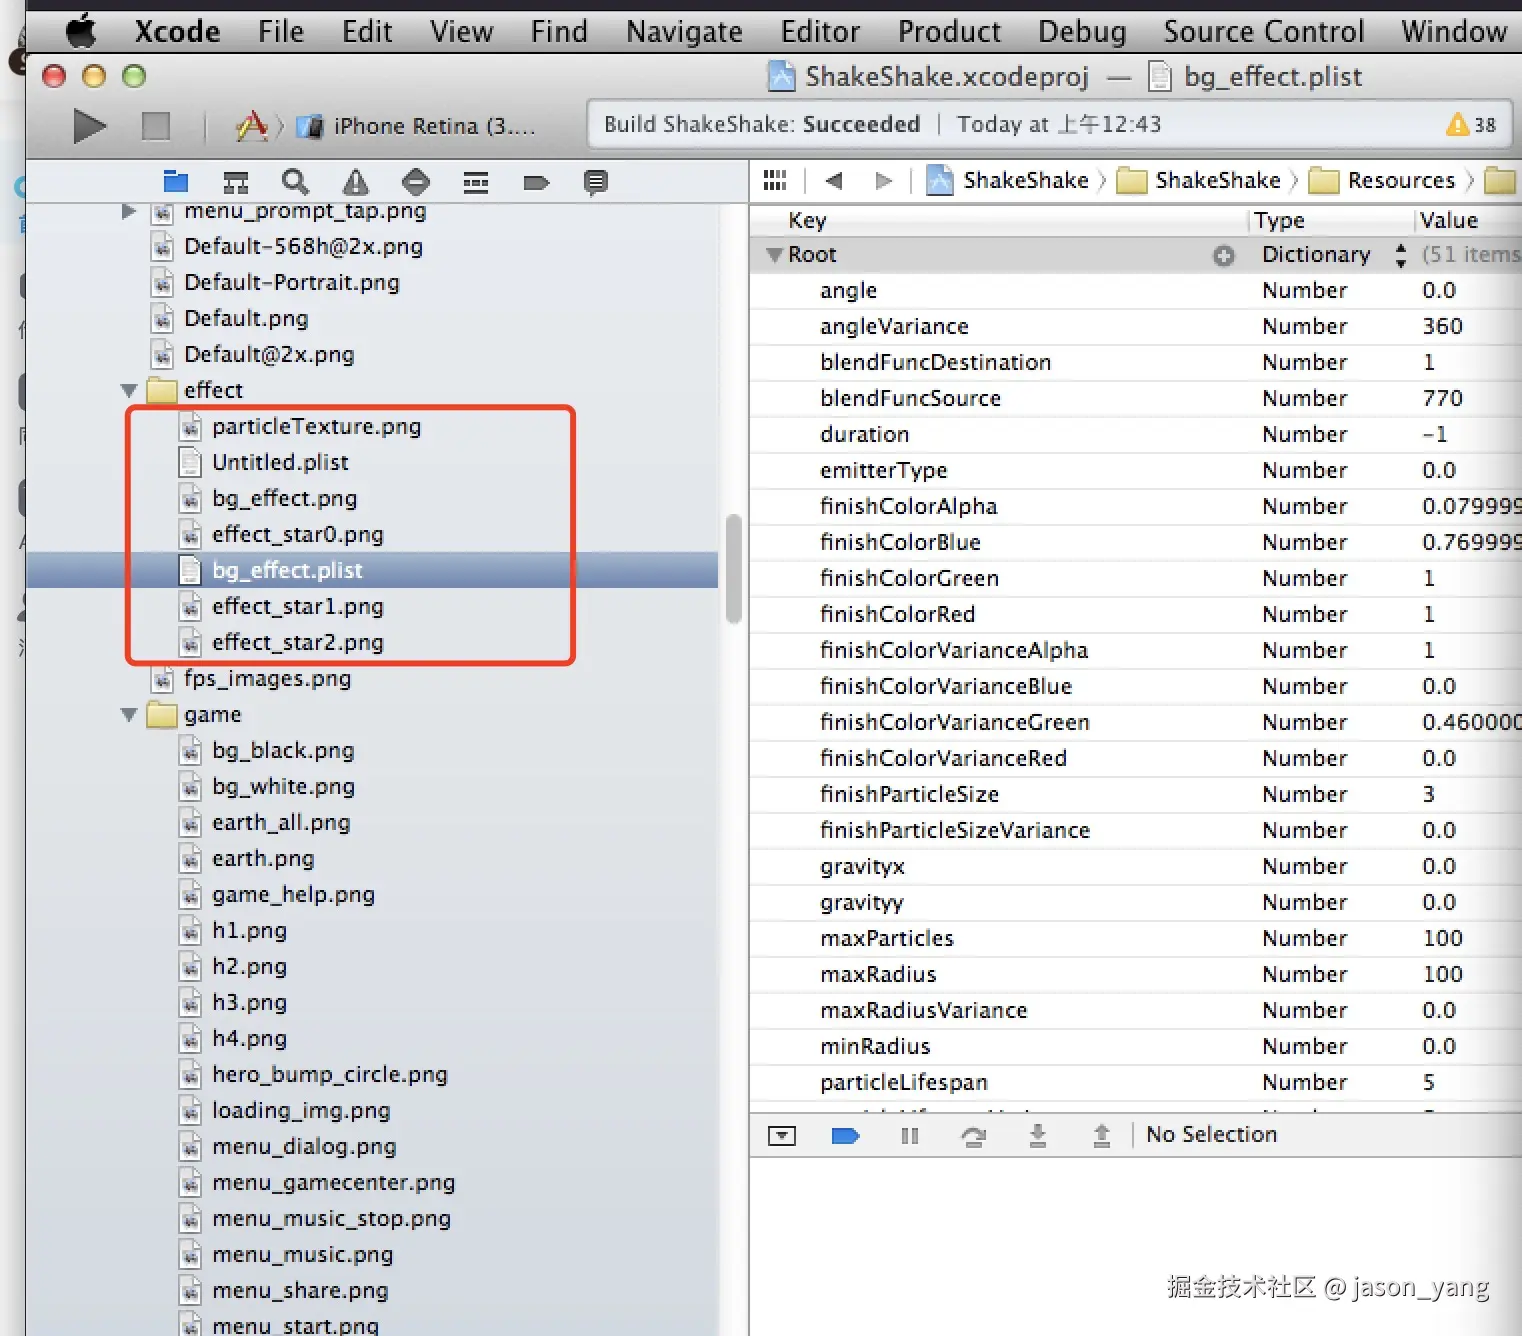Screen dimensions: 1522x1336
Task: Open the Xcode menu
Action: 177,31
